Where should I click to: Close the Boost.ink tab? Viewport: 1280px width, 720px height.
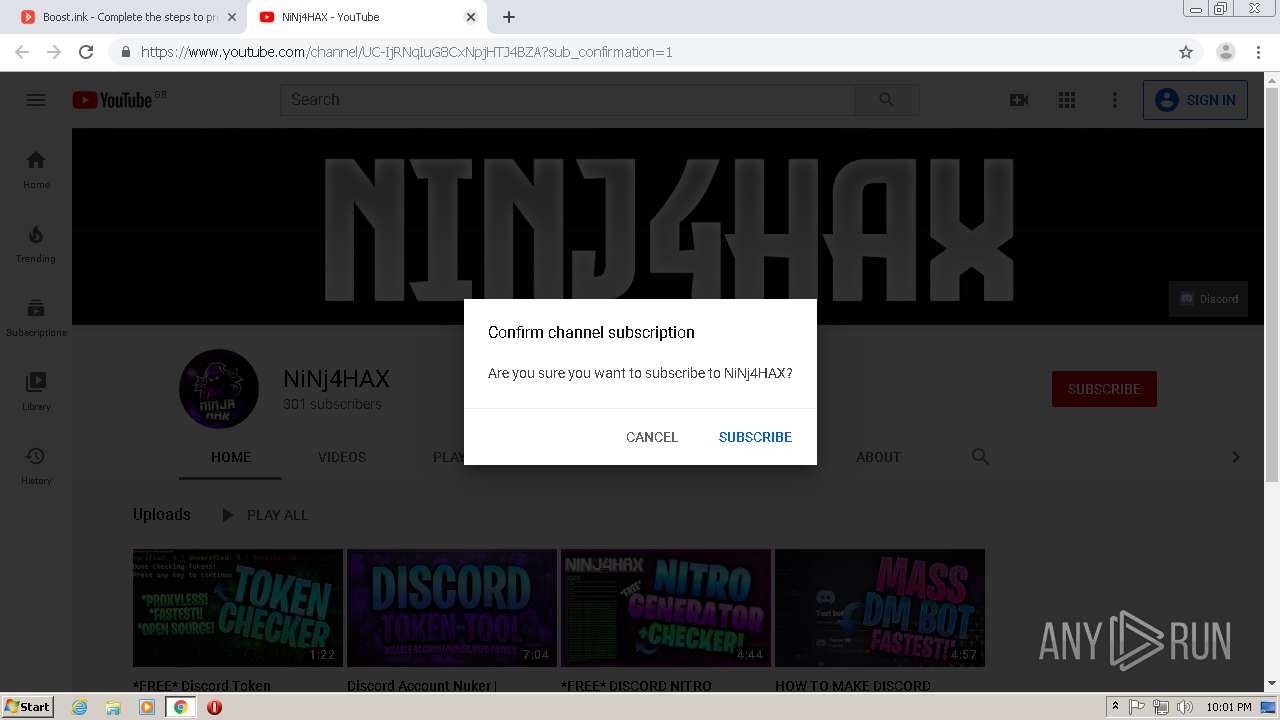(232, 17)
